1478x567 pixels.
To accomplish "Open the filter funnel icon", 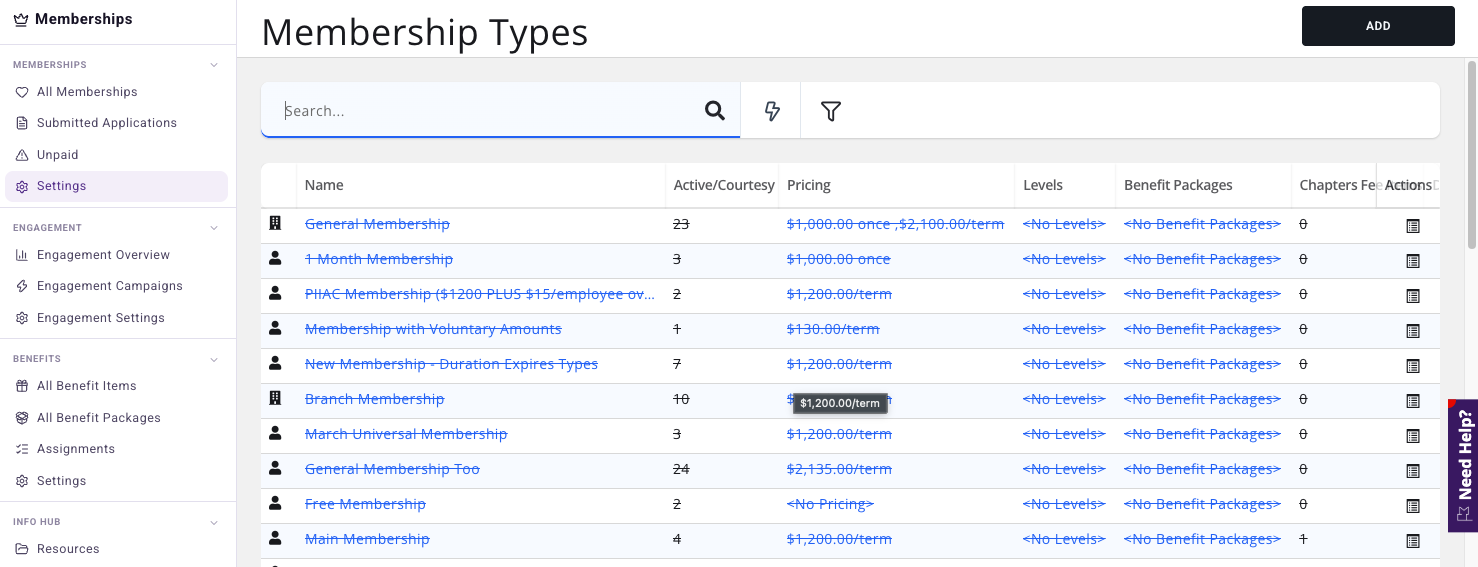I will (x=830, y=111).
